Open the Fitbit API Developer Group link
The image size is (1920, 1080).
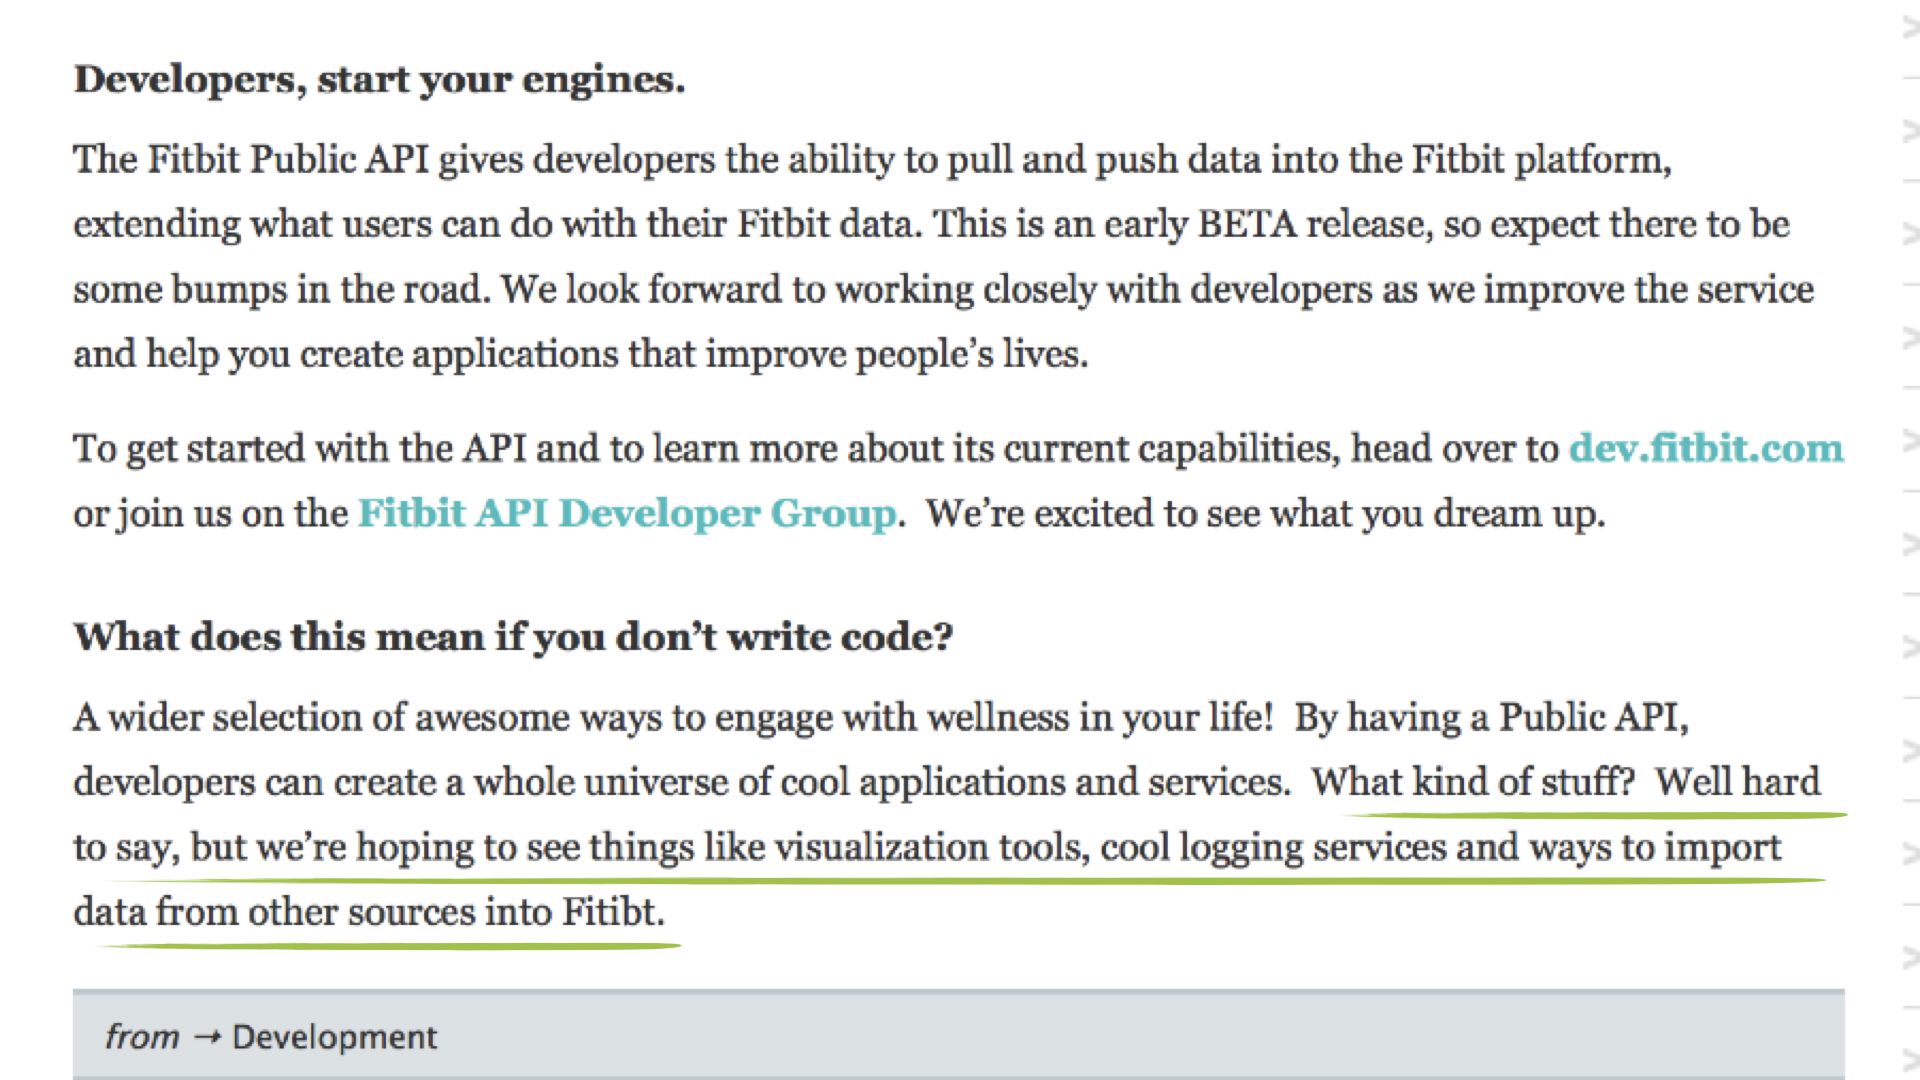tap(626, 513)
